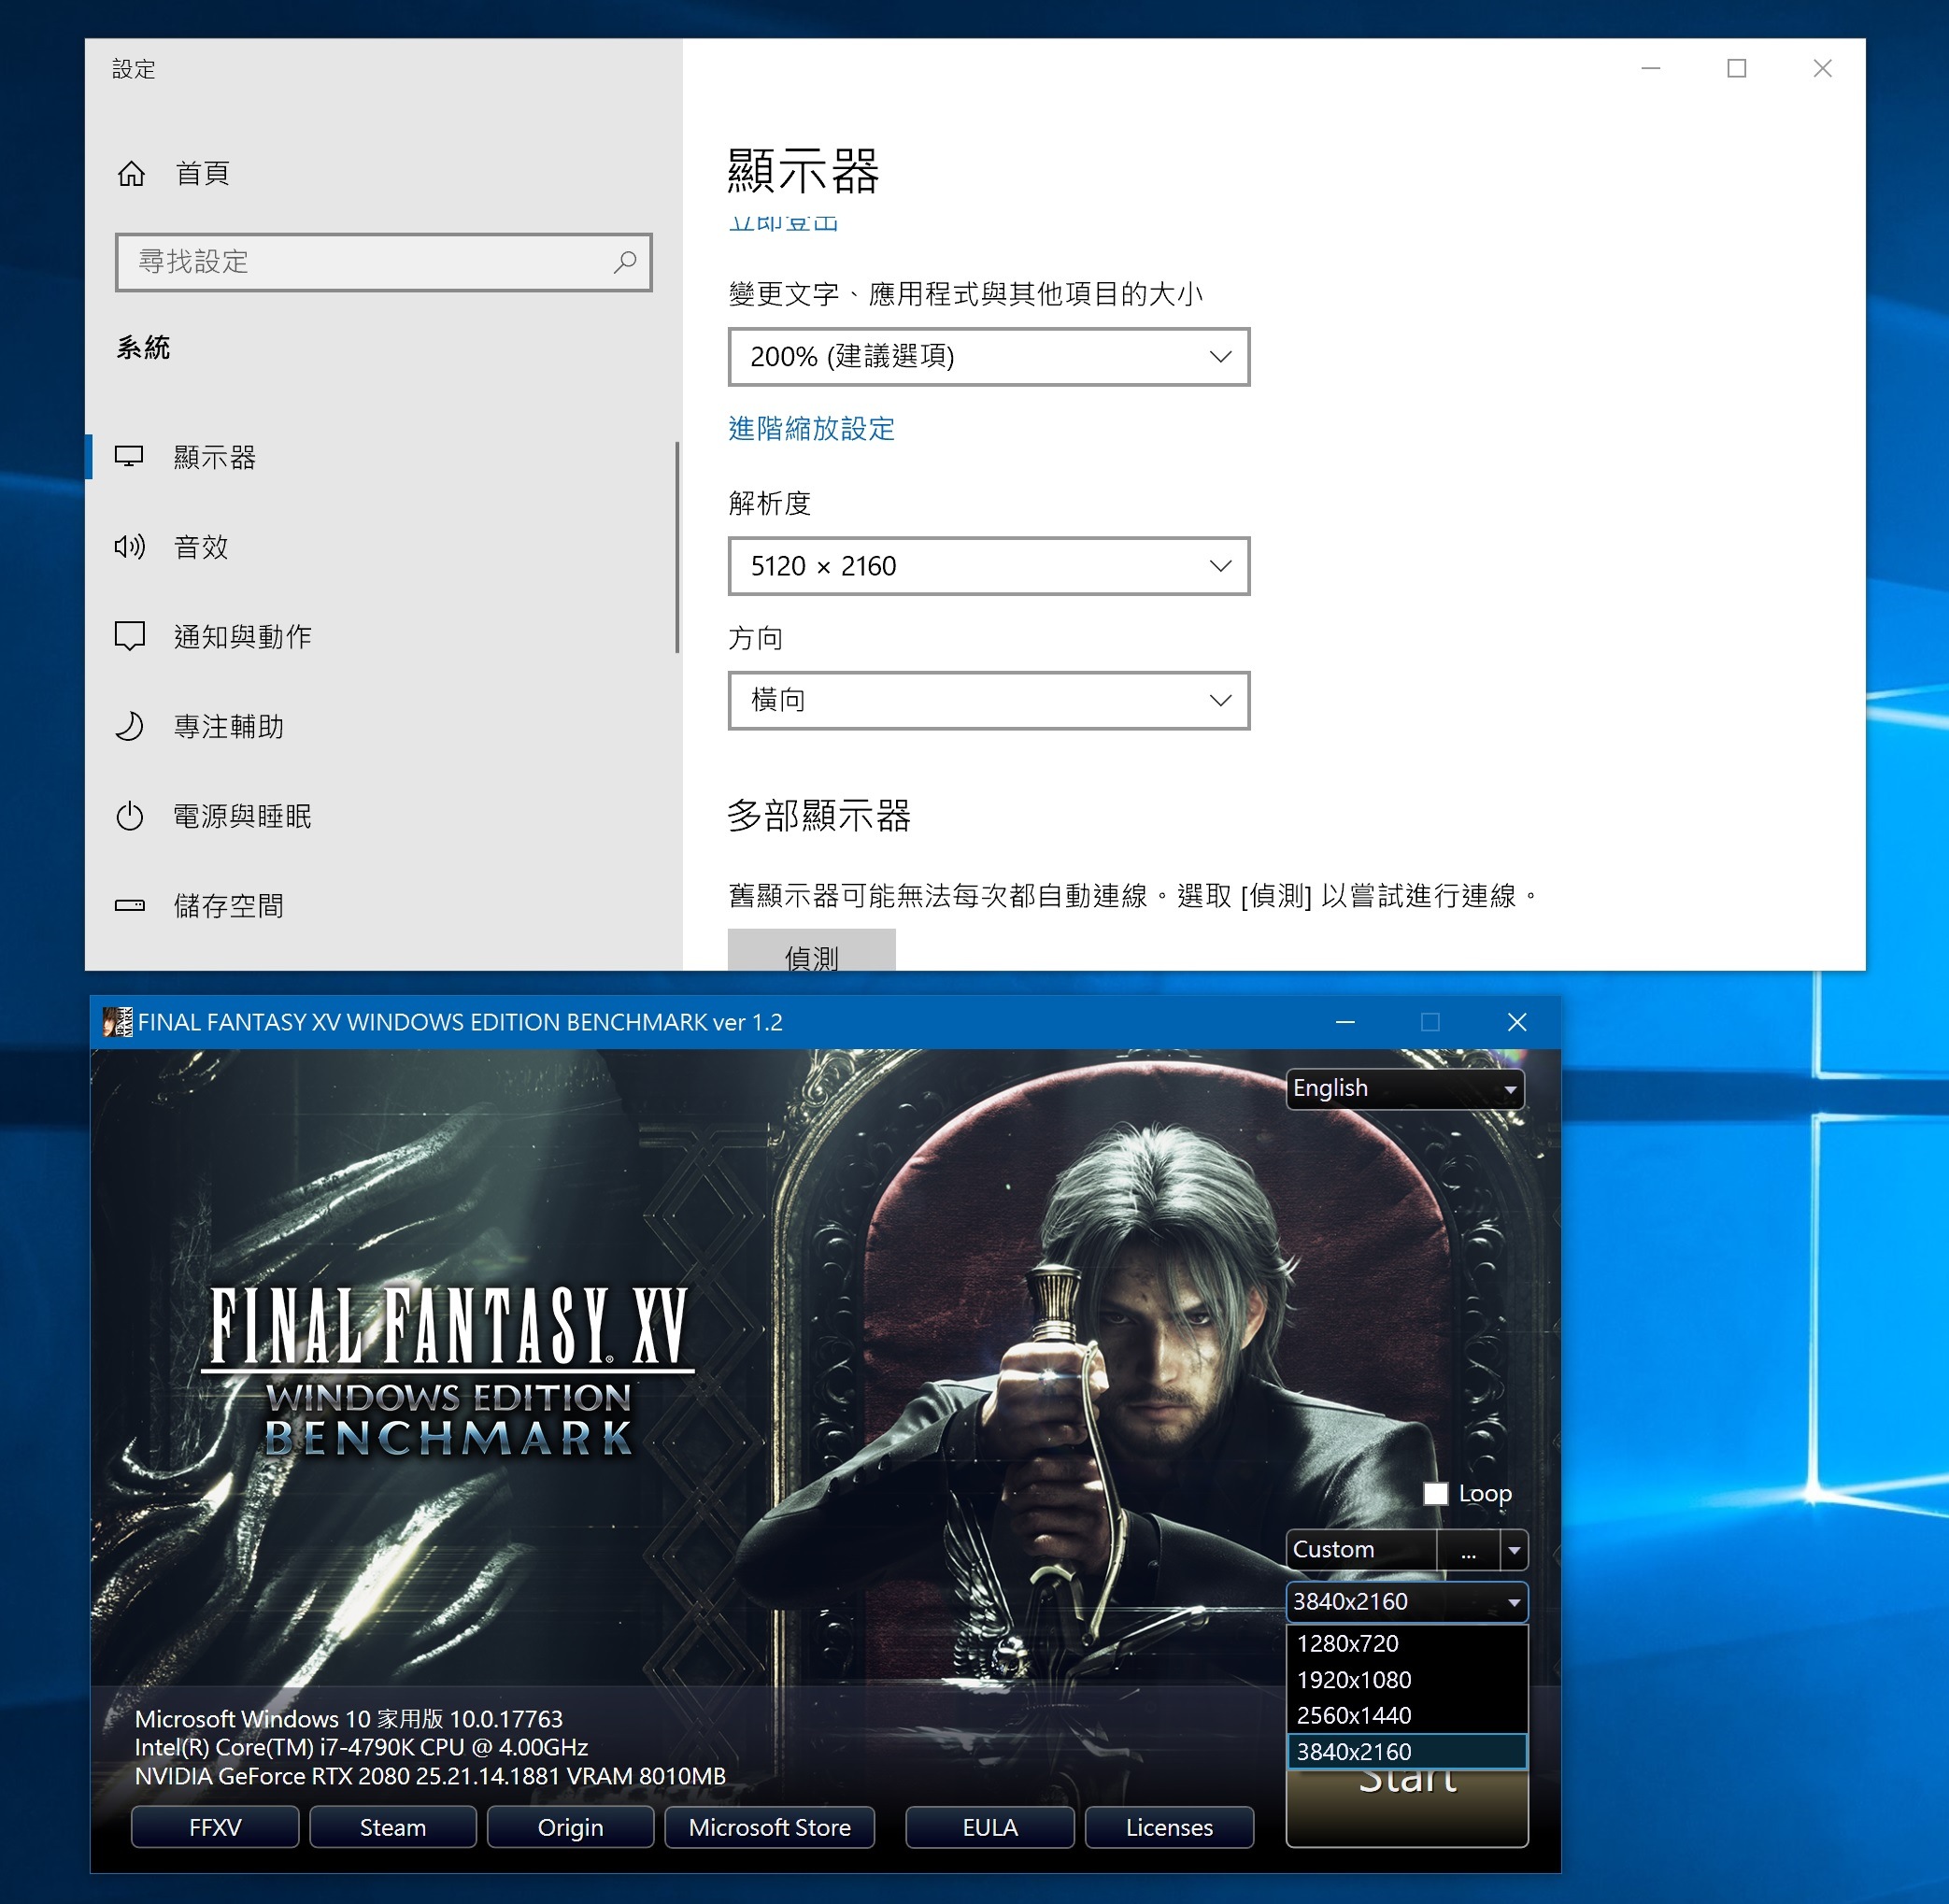
Task: Select 儲存空間 in Settings sidebar
Action: point(382,905)
